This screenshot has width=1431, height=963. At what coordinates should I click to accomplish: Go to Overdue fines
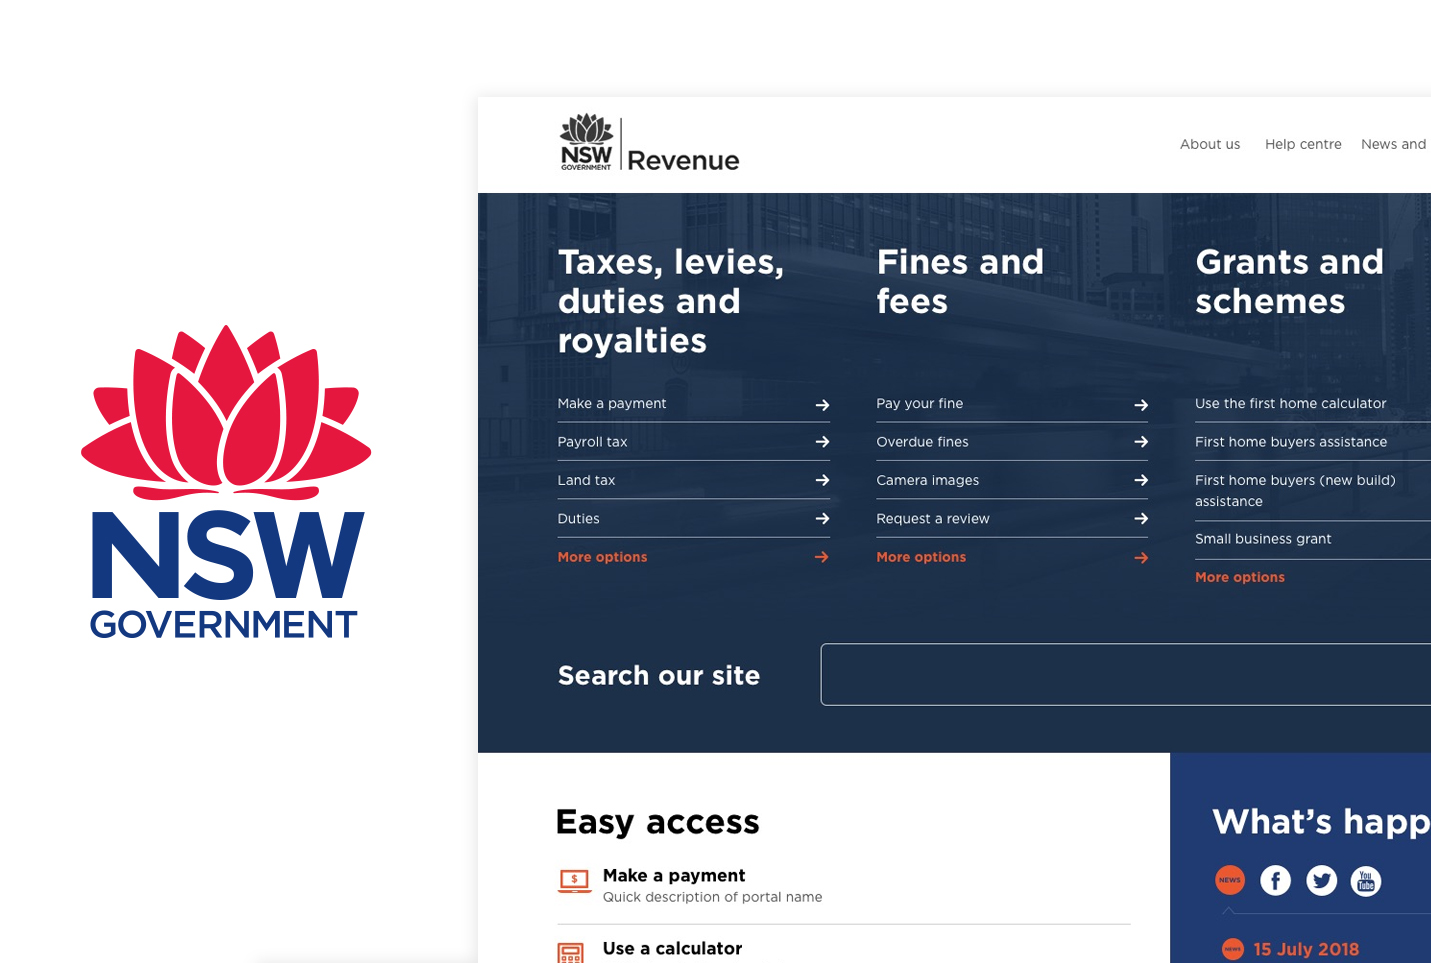[x=923, y=442]
